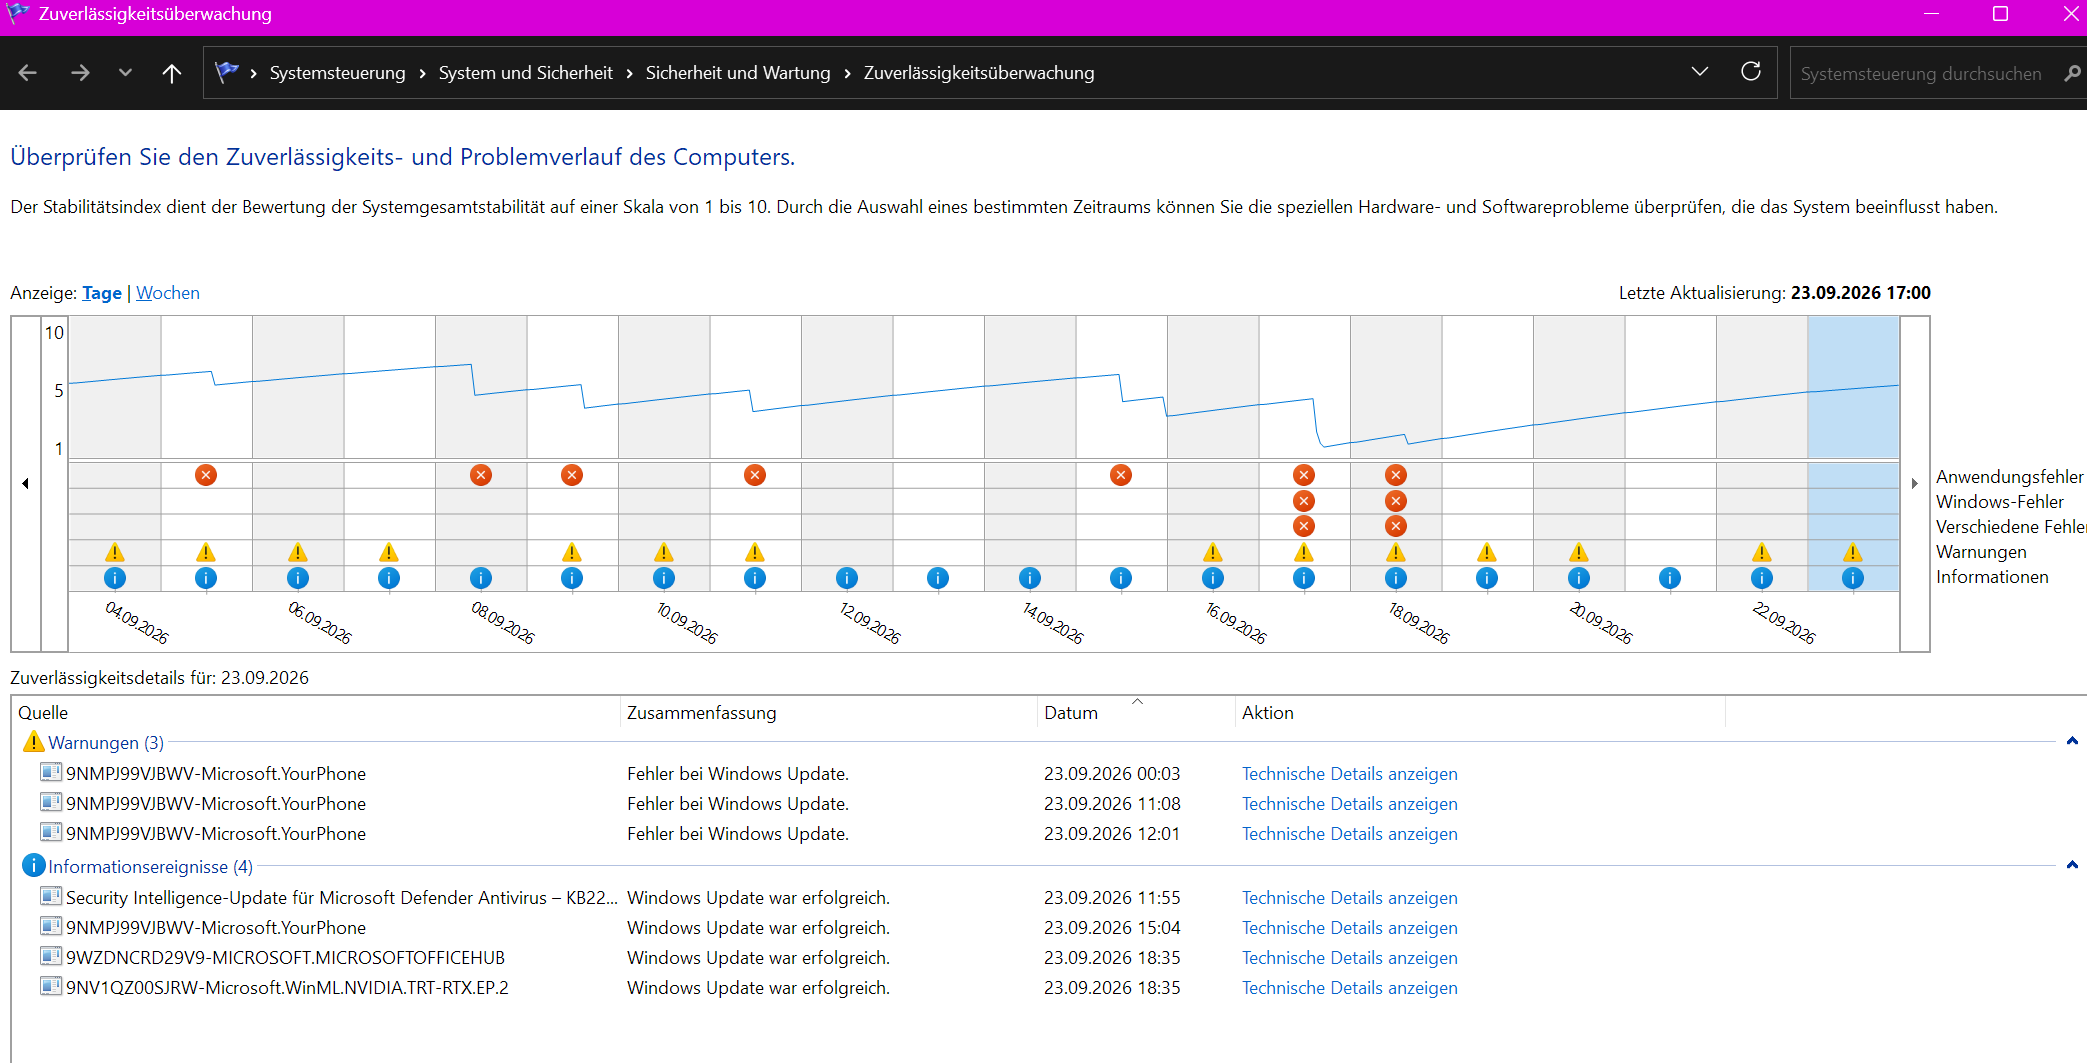Go up one level with up arrow
2087x1063 pixels.
(x=172, y=73)
